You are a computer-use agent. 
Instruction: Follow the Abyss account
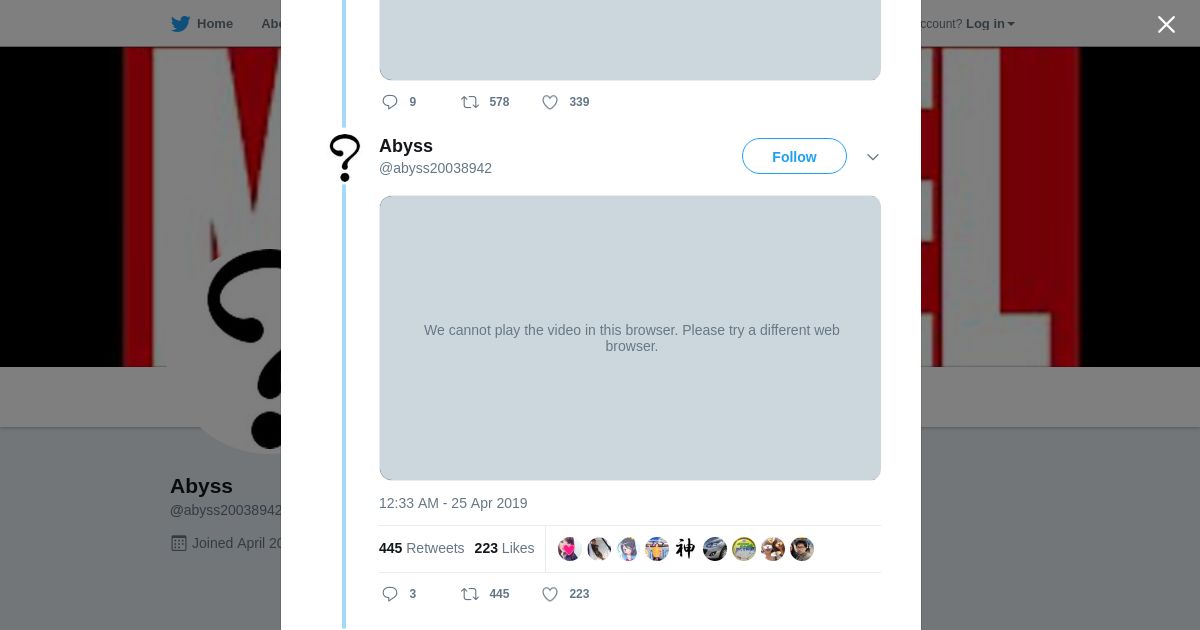point(794,157)
